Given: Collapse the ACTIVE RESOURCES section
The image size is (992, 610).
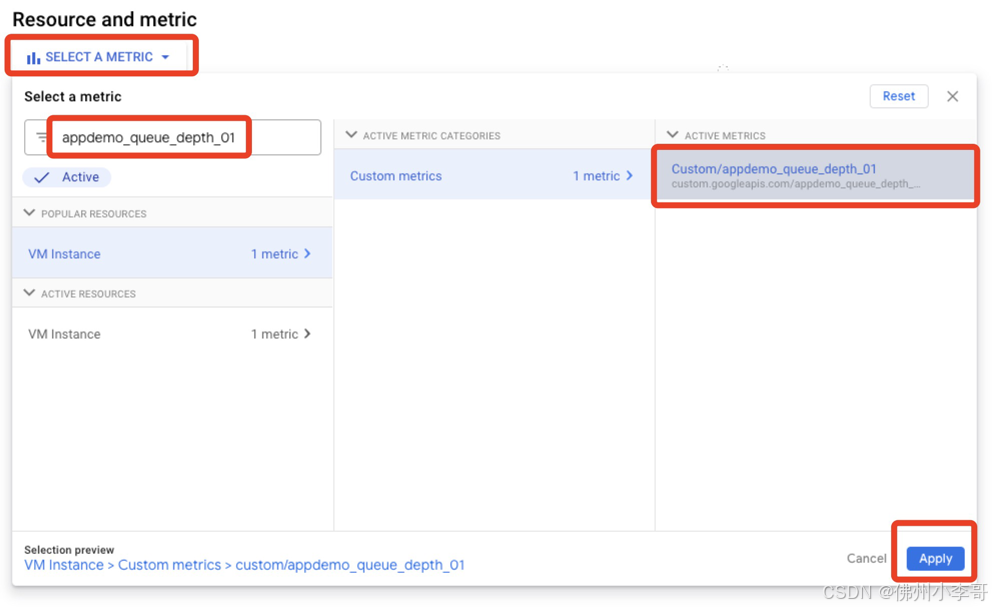Looking at the screenshot, I should [x=29, y=293].
